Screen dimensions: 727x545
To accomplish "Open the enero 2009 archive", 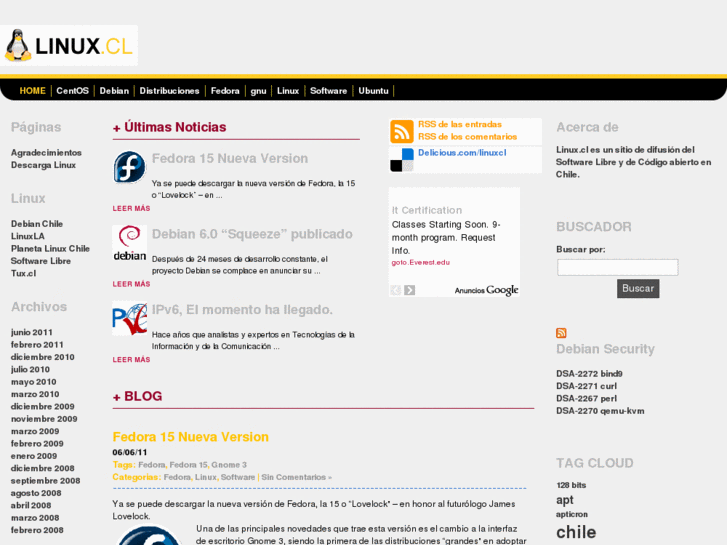I will point(34,456).
